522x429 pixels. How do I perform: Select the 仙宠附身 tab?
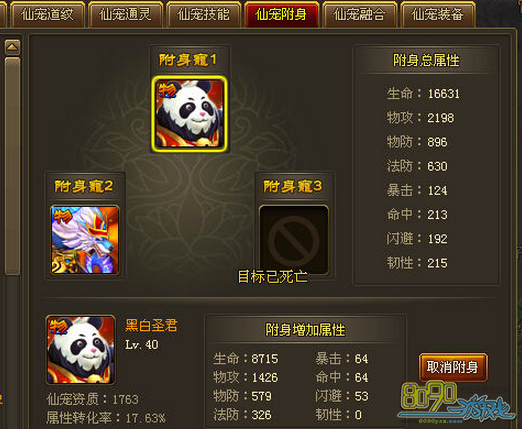[281, 14]
